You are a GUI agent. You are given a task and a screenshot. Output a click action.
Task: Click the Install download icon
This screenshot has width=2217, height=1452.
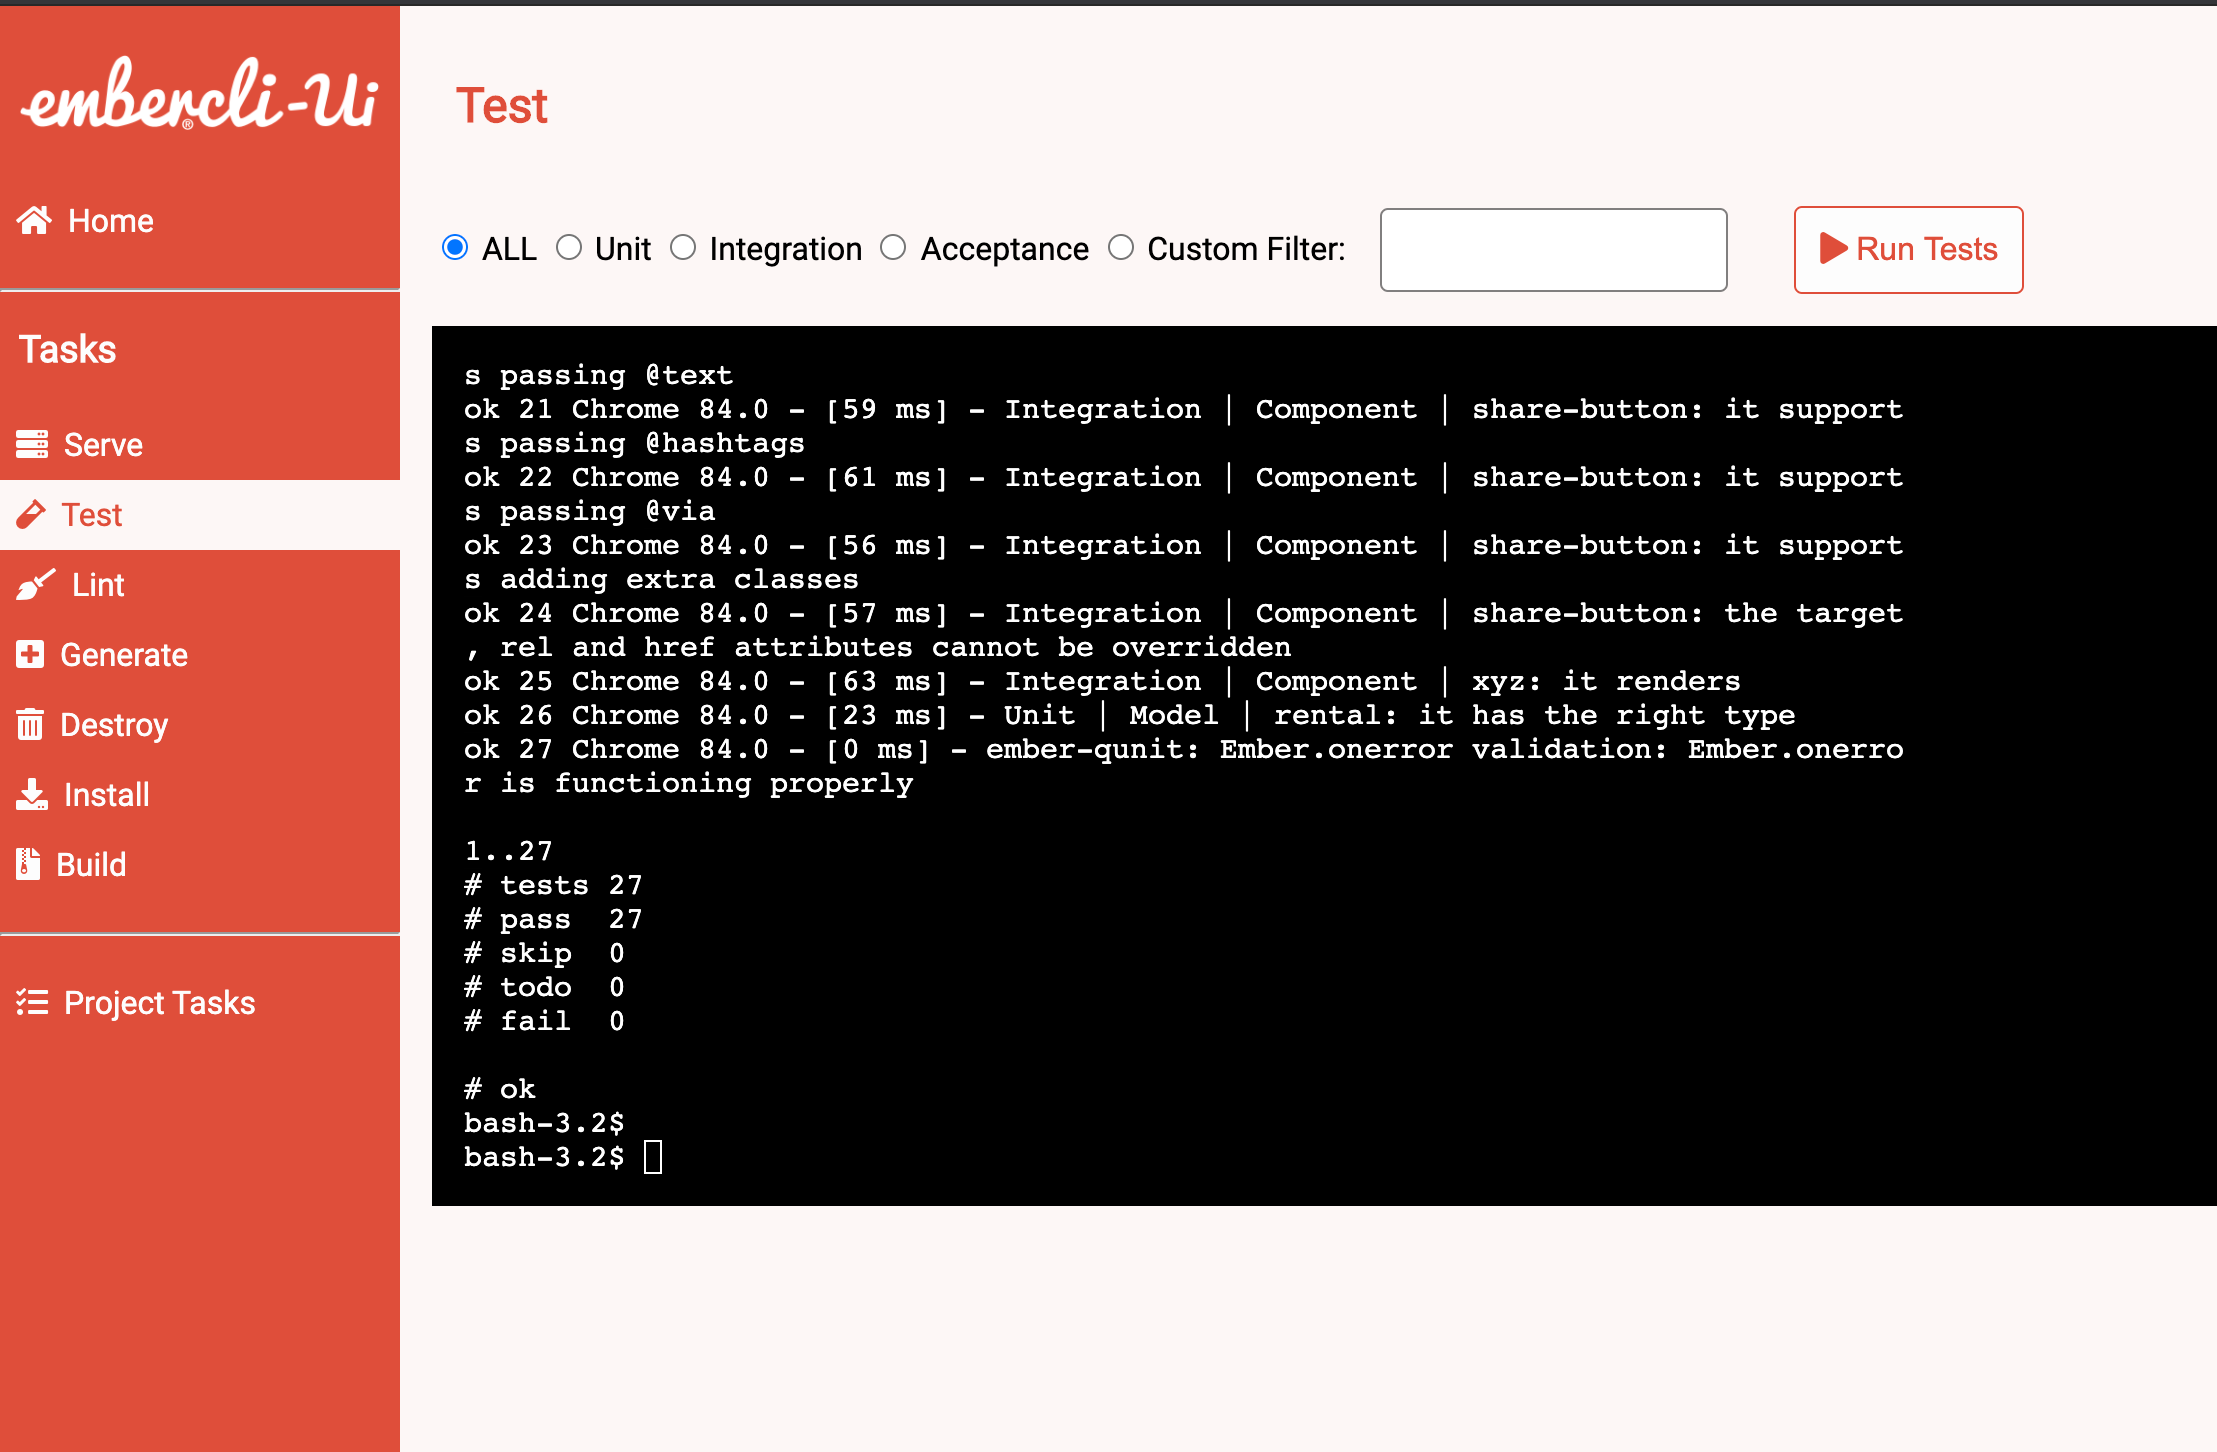[x=32, y=794]
